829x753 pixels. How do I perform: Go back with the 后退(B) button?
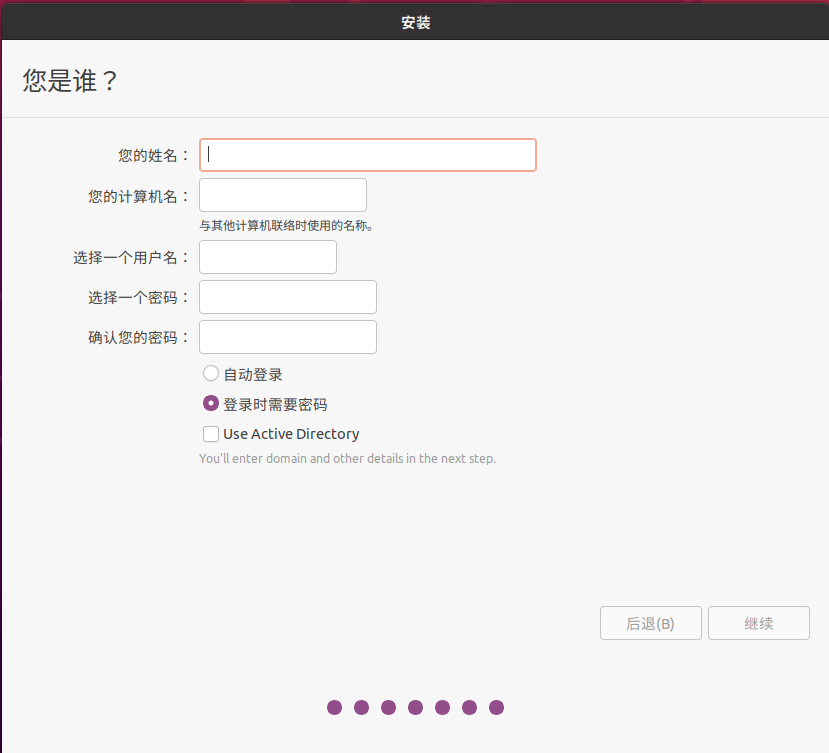tap(650, 623)
